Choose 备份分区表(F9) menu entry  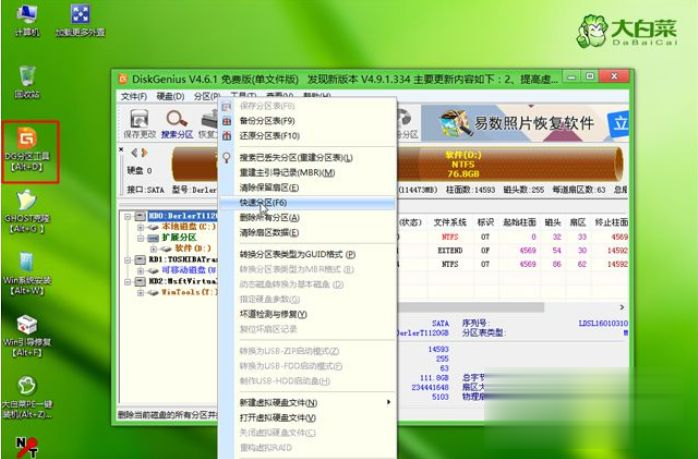[x=307, y=121]
